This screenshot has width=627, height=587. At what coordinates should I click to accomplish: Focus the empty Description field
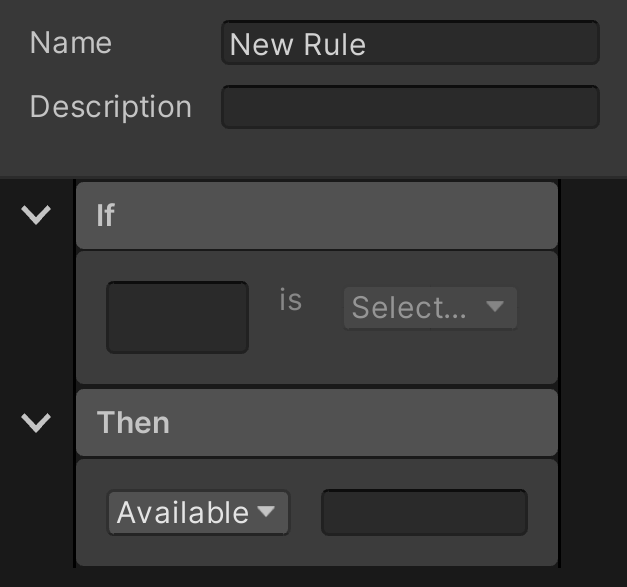pyautogui.click(x=410, y=107)
